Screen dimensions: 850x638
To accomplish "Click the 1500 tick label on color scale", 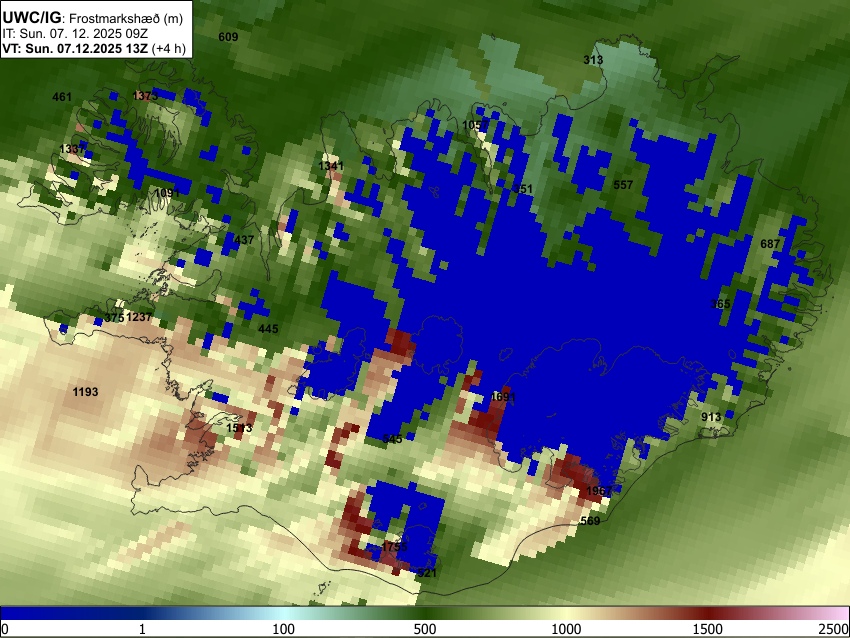I will (x=707, y=629).
